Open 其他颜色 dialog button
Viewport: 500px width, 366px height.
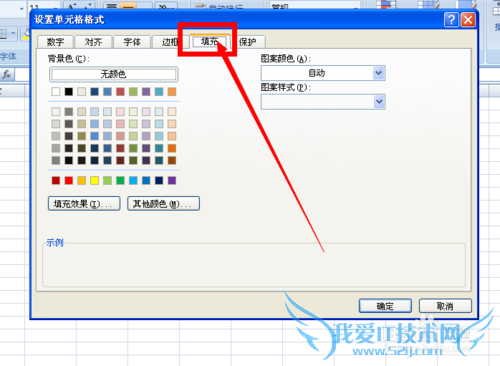[x=163, y=204]
